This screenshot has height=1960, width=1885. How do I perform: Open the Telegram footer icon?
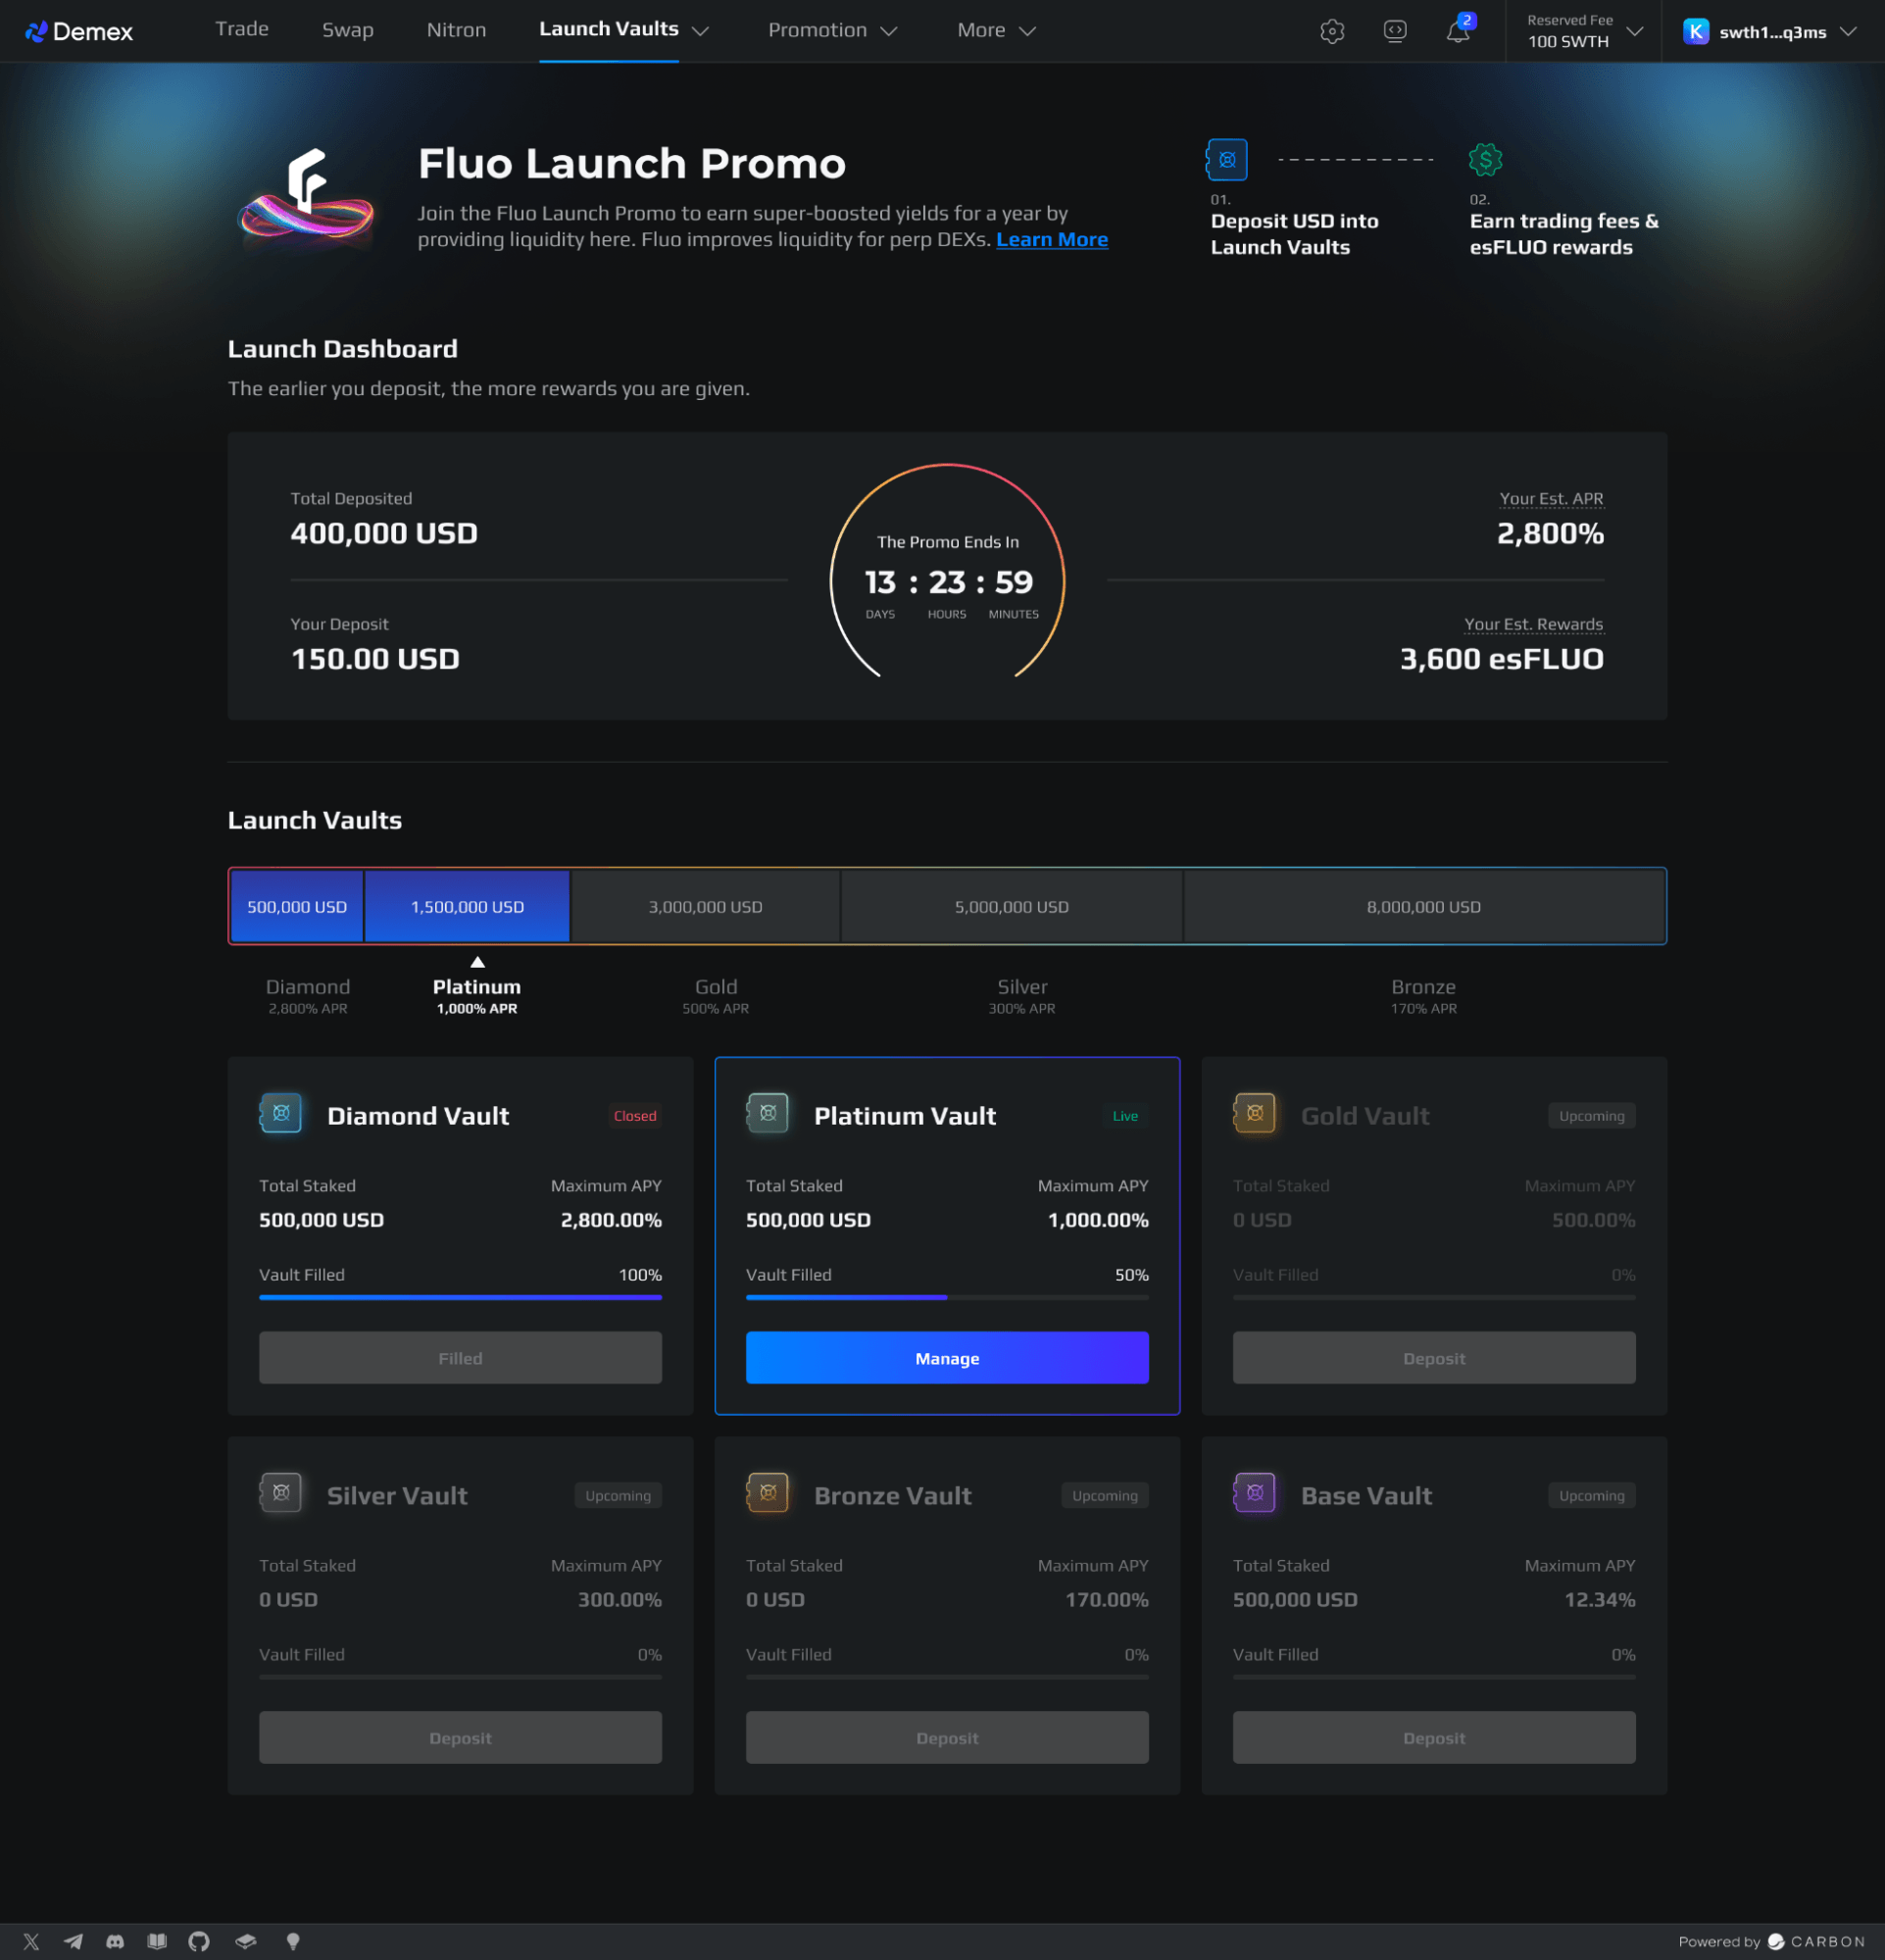click(x=73, y=1942)
